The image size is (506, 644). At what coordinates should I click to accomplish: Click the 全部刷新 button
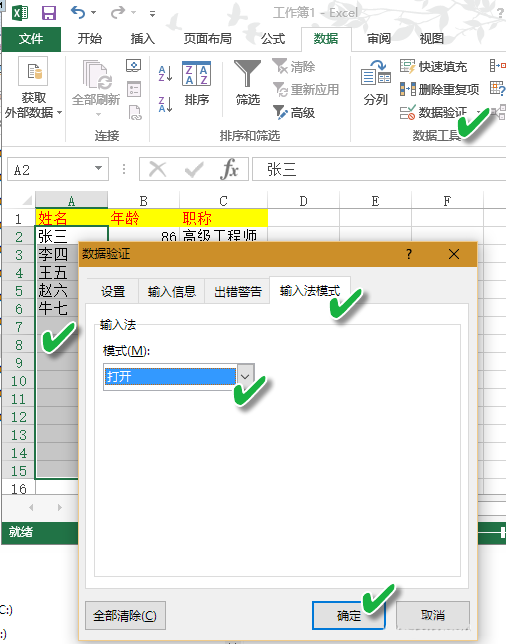click(x=96, y=88)
